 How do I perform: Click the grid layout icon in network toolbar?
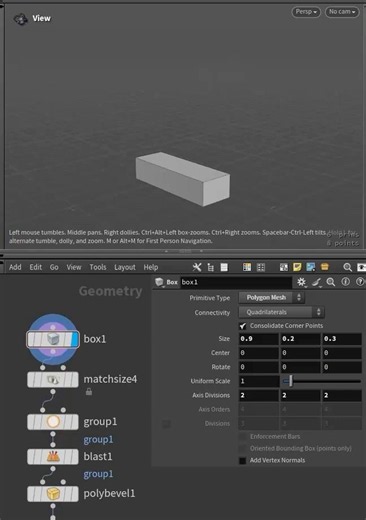click(x=261, y=267)
